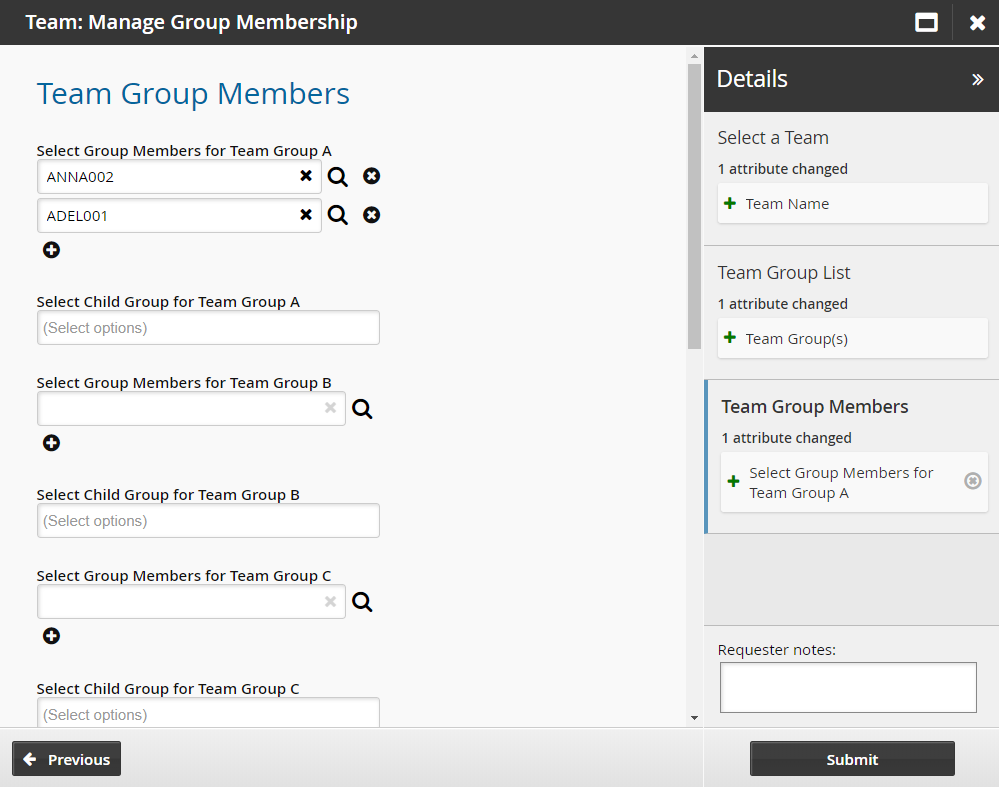Remove the ANNA002 member row
999x787 pixels.
tap(371, 176)
